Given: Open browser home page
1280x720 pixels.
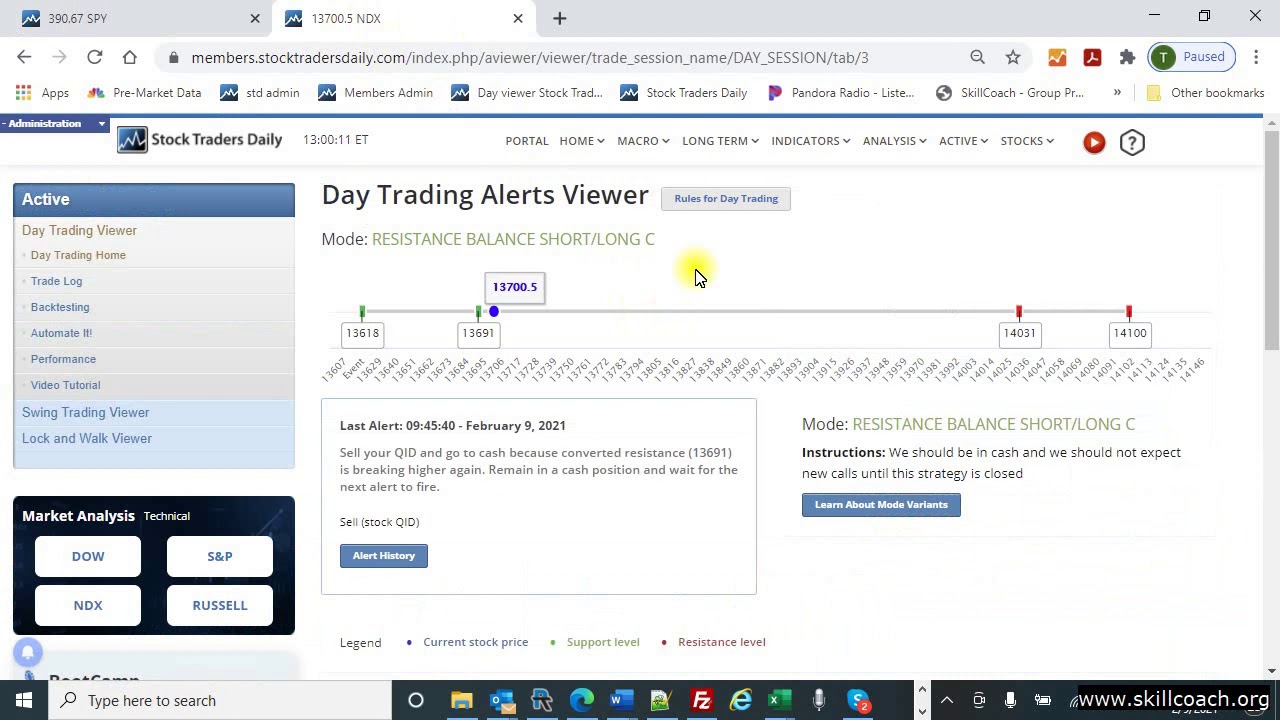Looking at the screenshot, I should click(x=129, y=57).
